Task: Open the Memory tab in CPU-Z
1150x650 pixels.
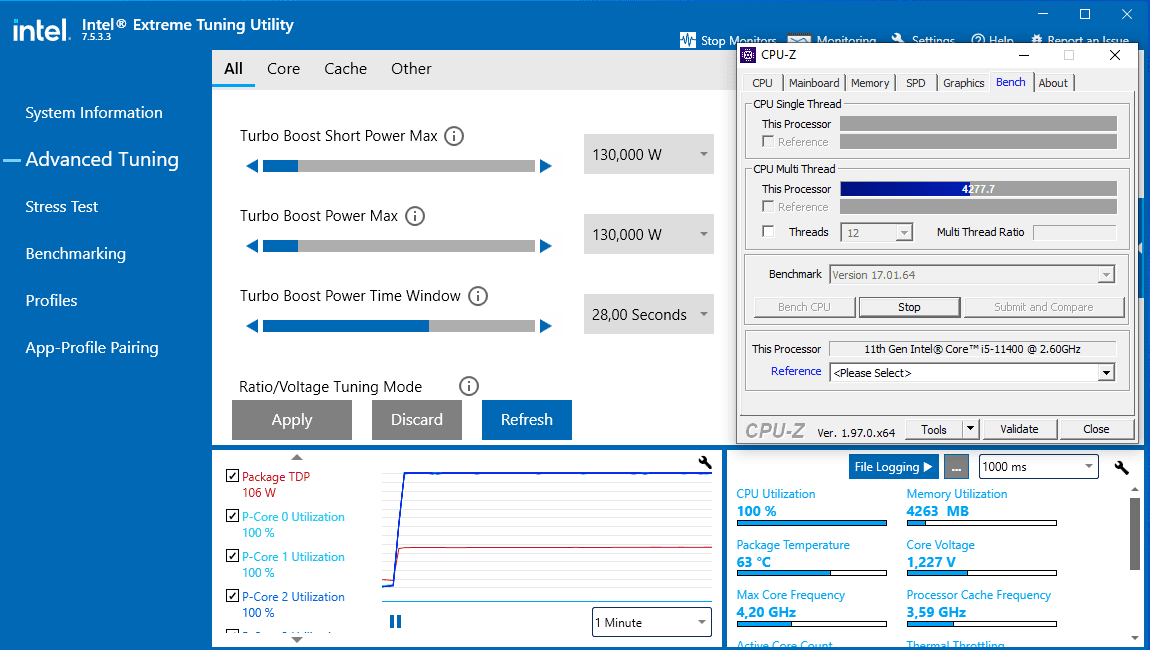Action: click(870, 83)
